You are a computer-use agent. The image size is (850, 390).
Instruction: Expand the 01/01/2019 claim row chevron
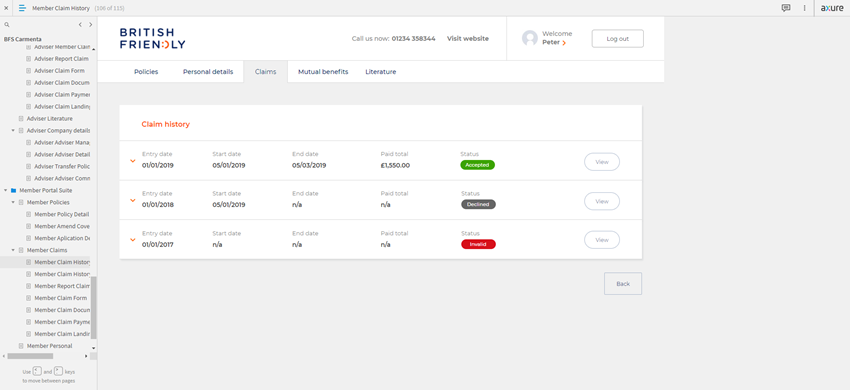pyautogui.click(x=132, y=161)
